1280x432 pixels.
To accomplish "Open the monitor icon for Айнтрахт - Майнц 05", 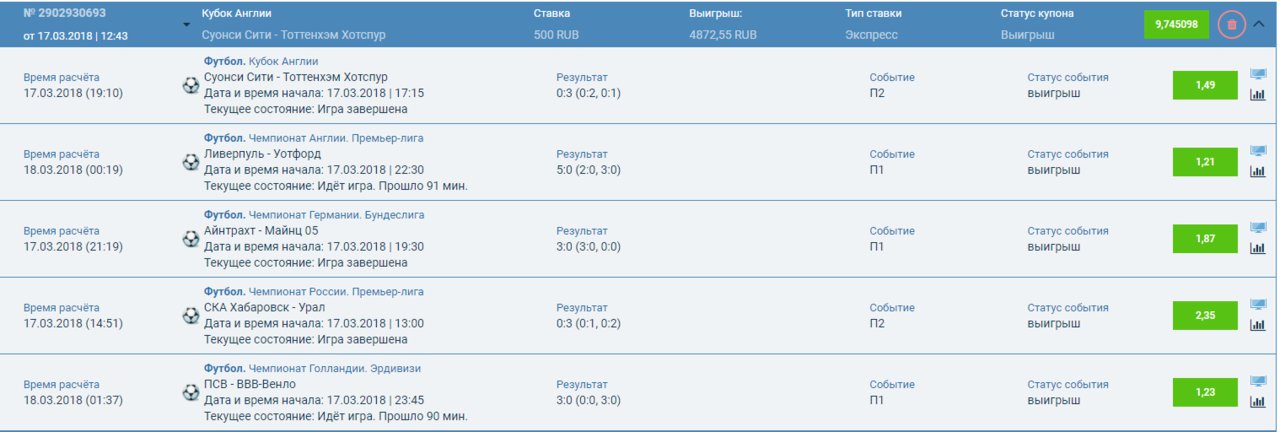I will point(1258,228).
